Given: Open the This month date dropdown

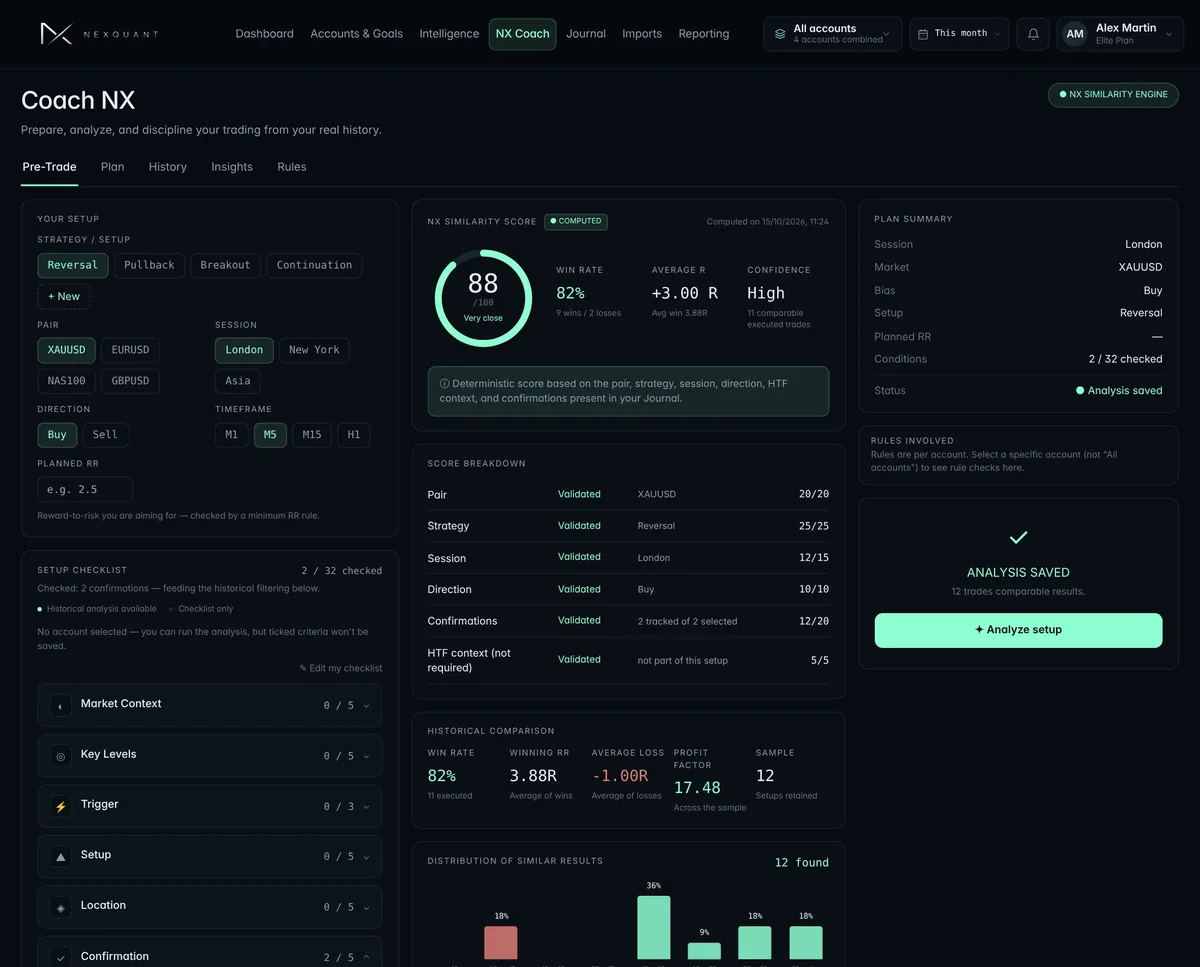Looking at the screenshot, I should click(x=959, y=34).
